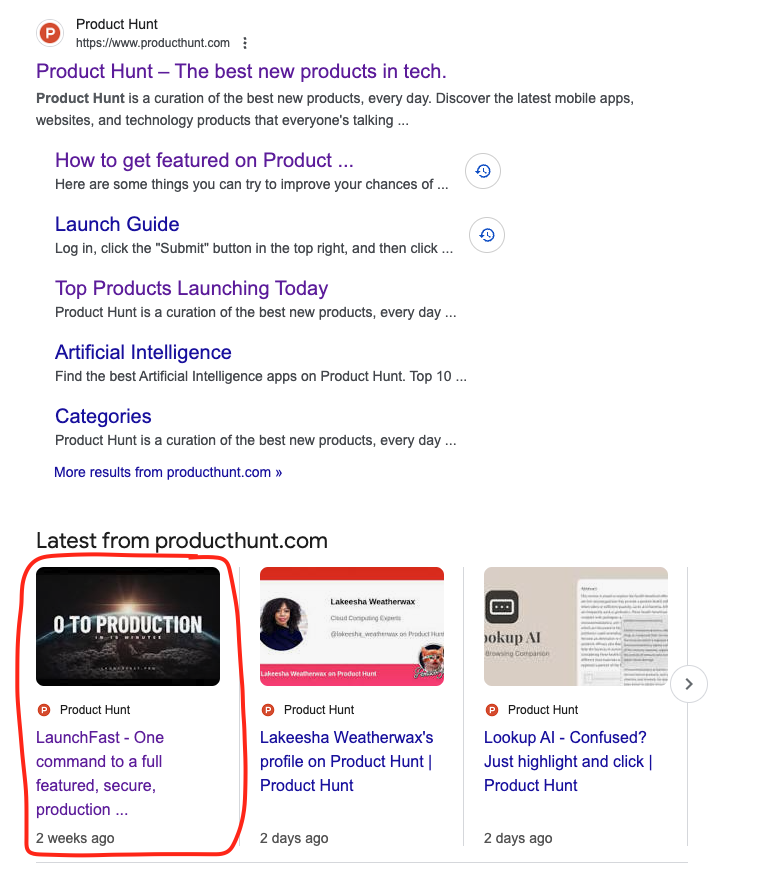Open Lakeesha Weatherwax's profile link
760x882 pixels.
pyautogui.click(x=347, y=762)
